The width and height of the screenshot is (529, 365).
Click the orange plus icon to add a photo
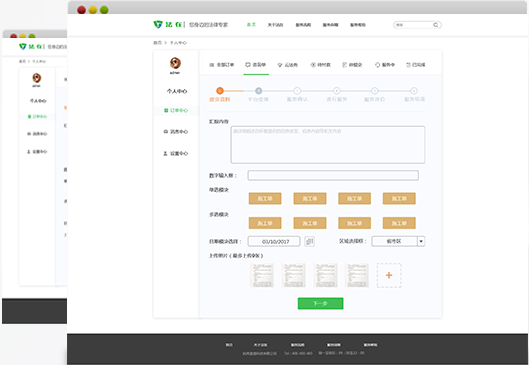[x=389, y=275]
